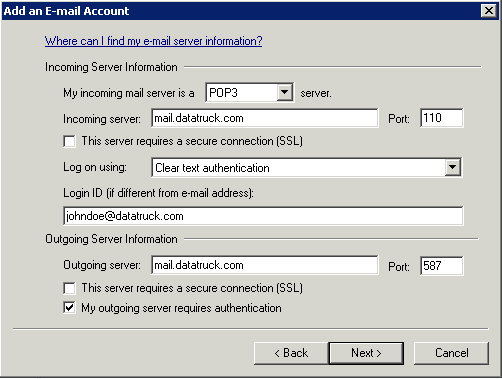Open the e-mail server information help link
The width and height of the screenshot is (502, 379).
tap(153, 41)
